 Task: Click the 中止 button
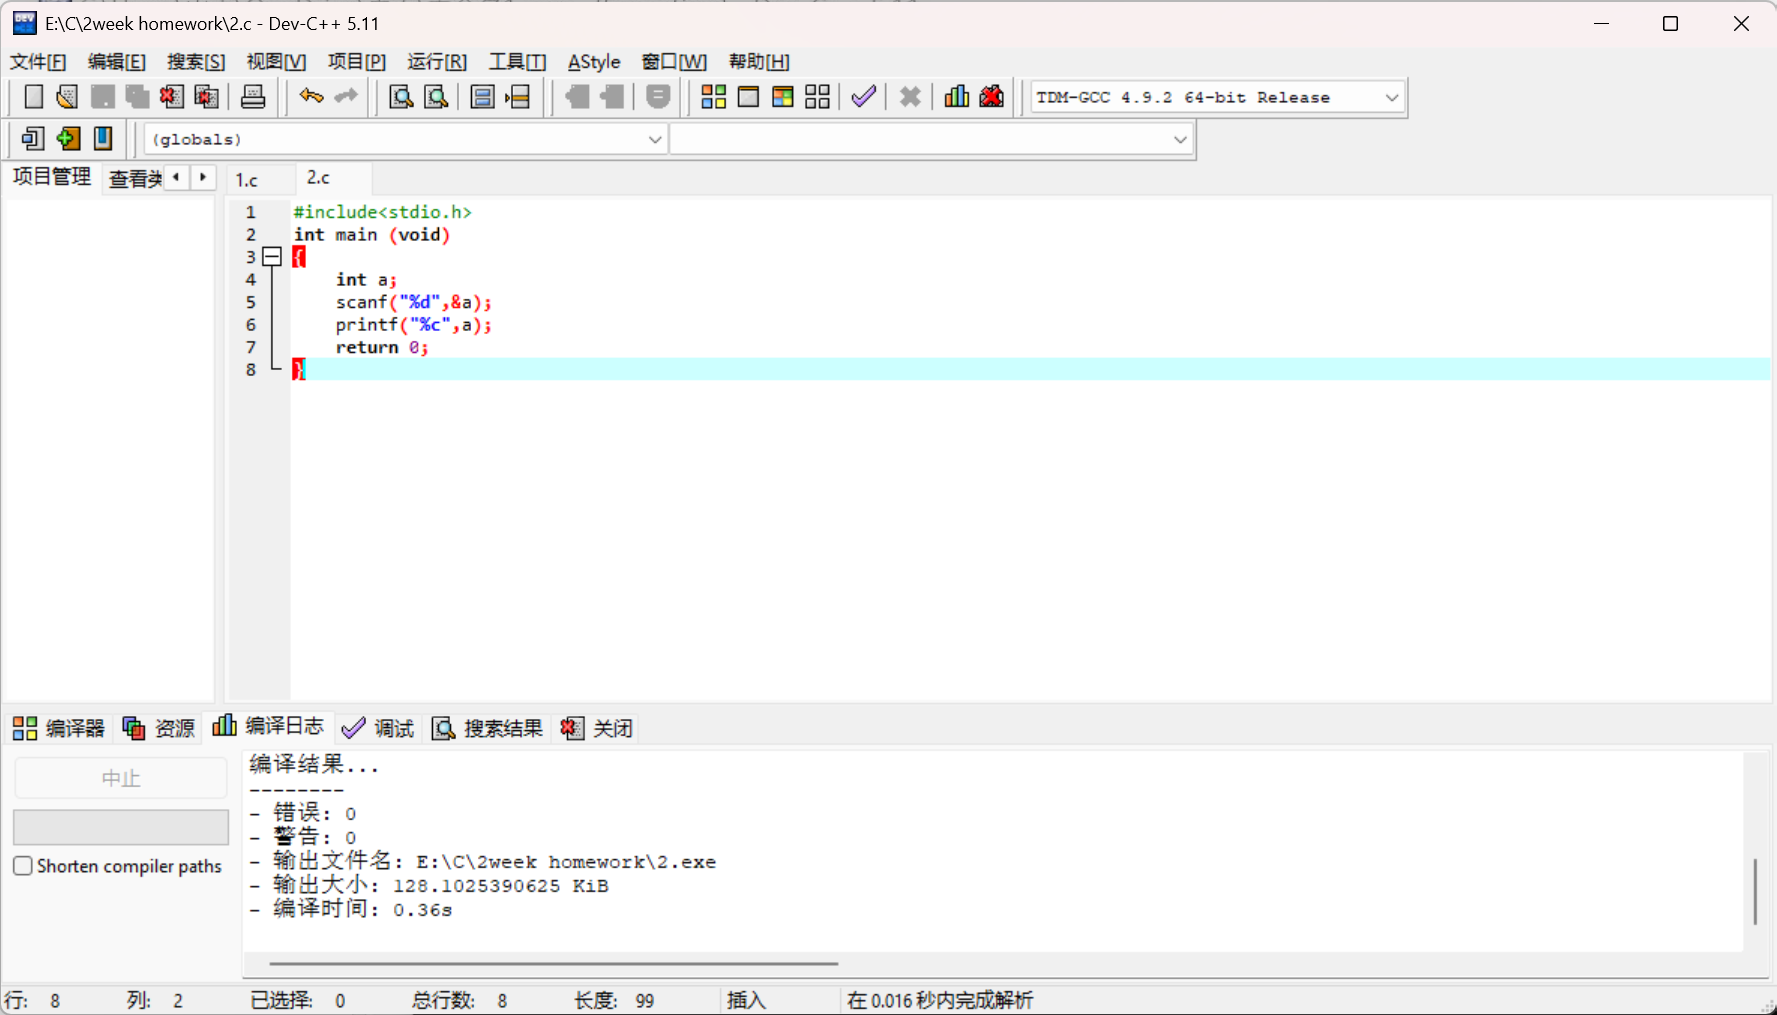(x=121, y=778)
